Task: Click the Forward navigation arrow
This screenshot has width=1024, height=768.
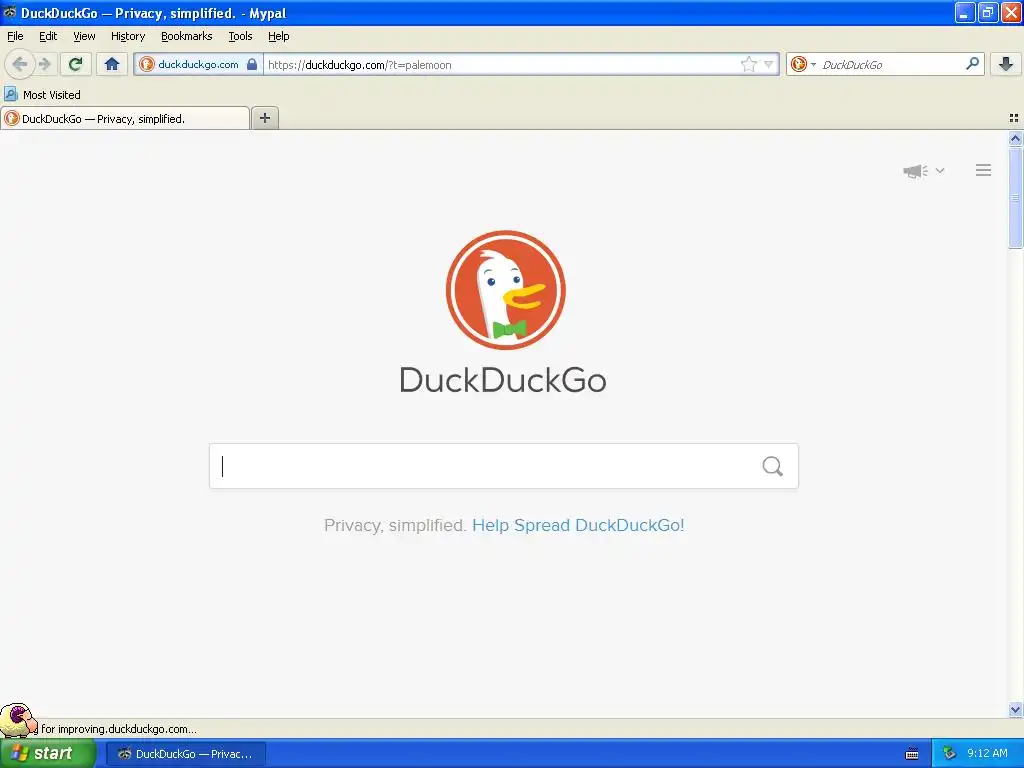Action: coord(44,64)
